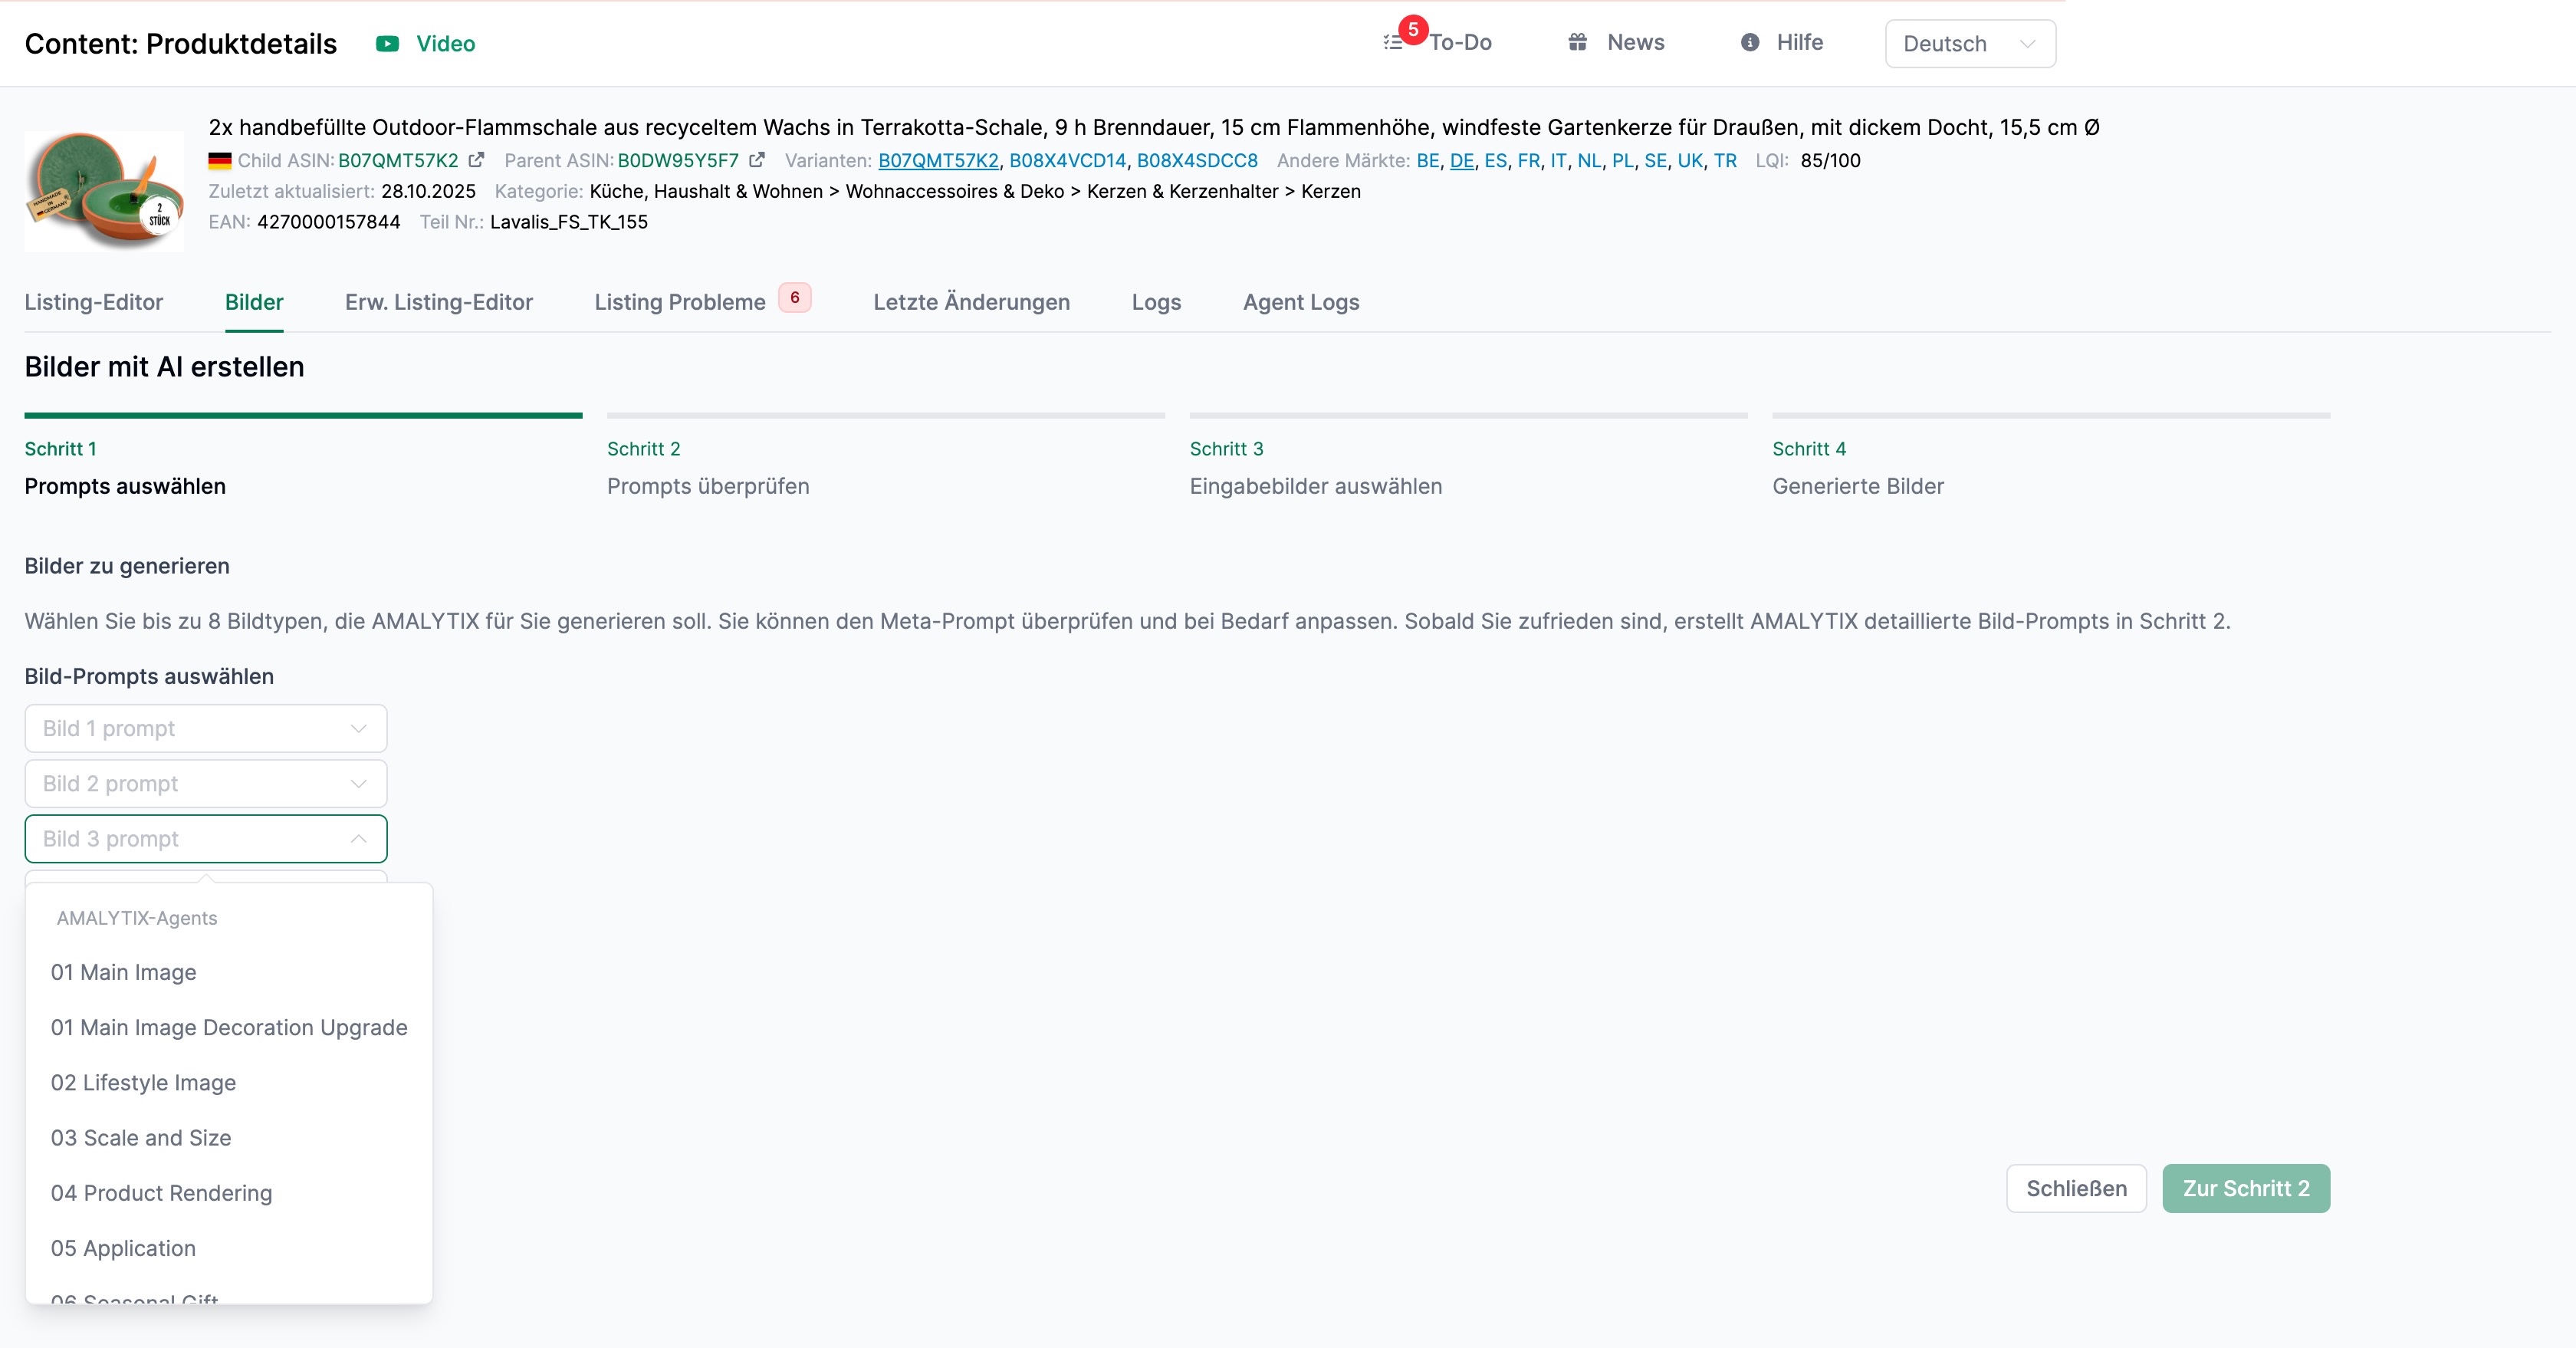Expand the Bild 1 prompt dropdown

[205, 728]
